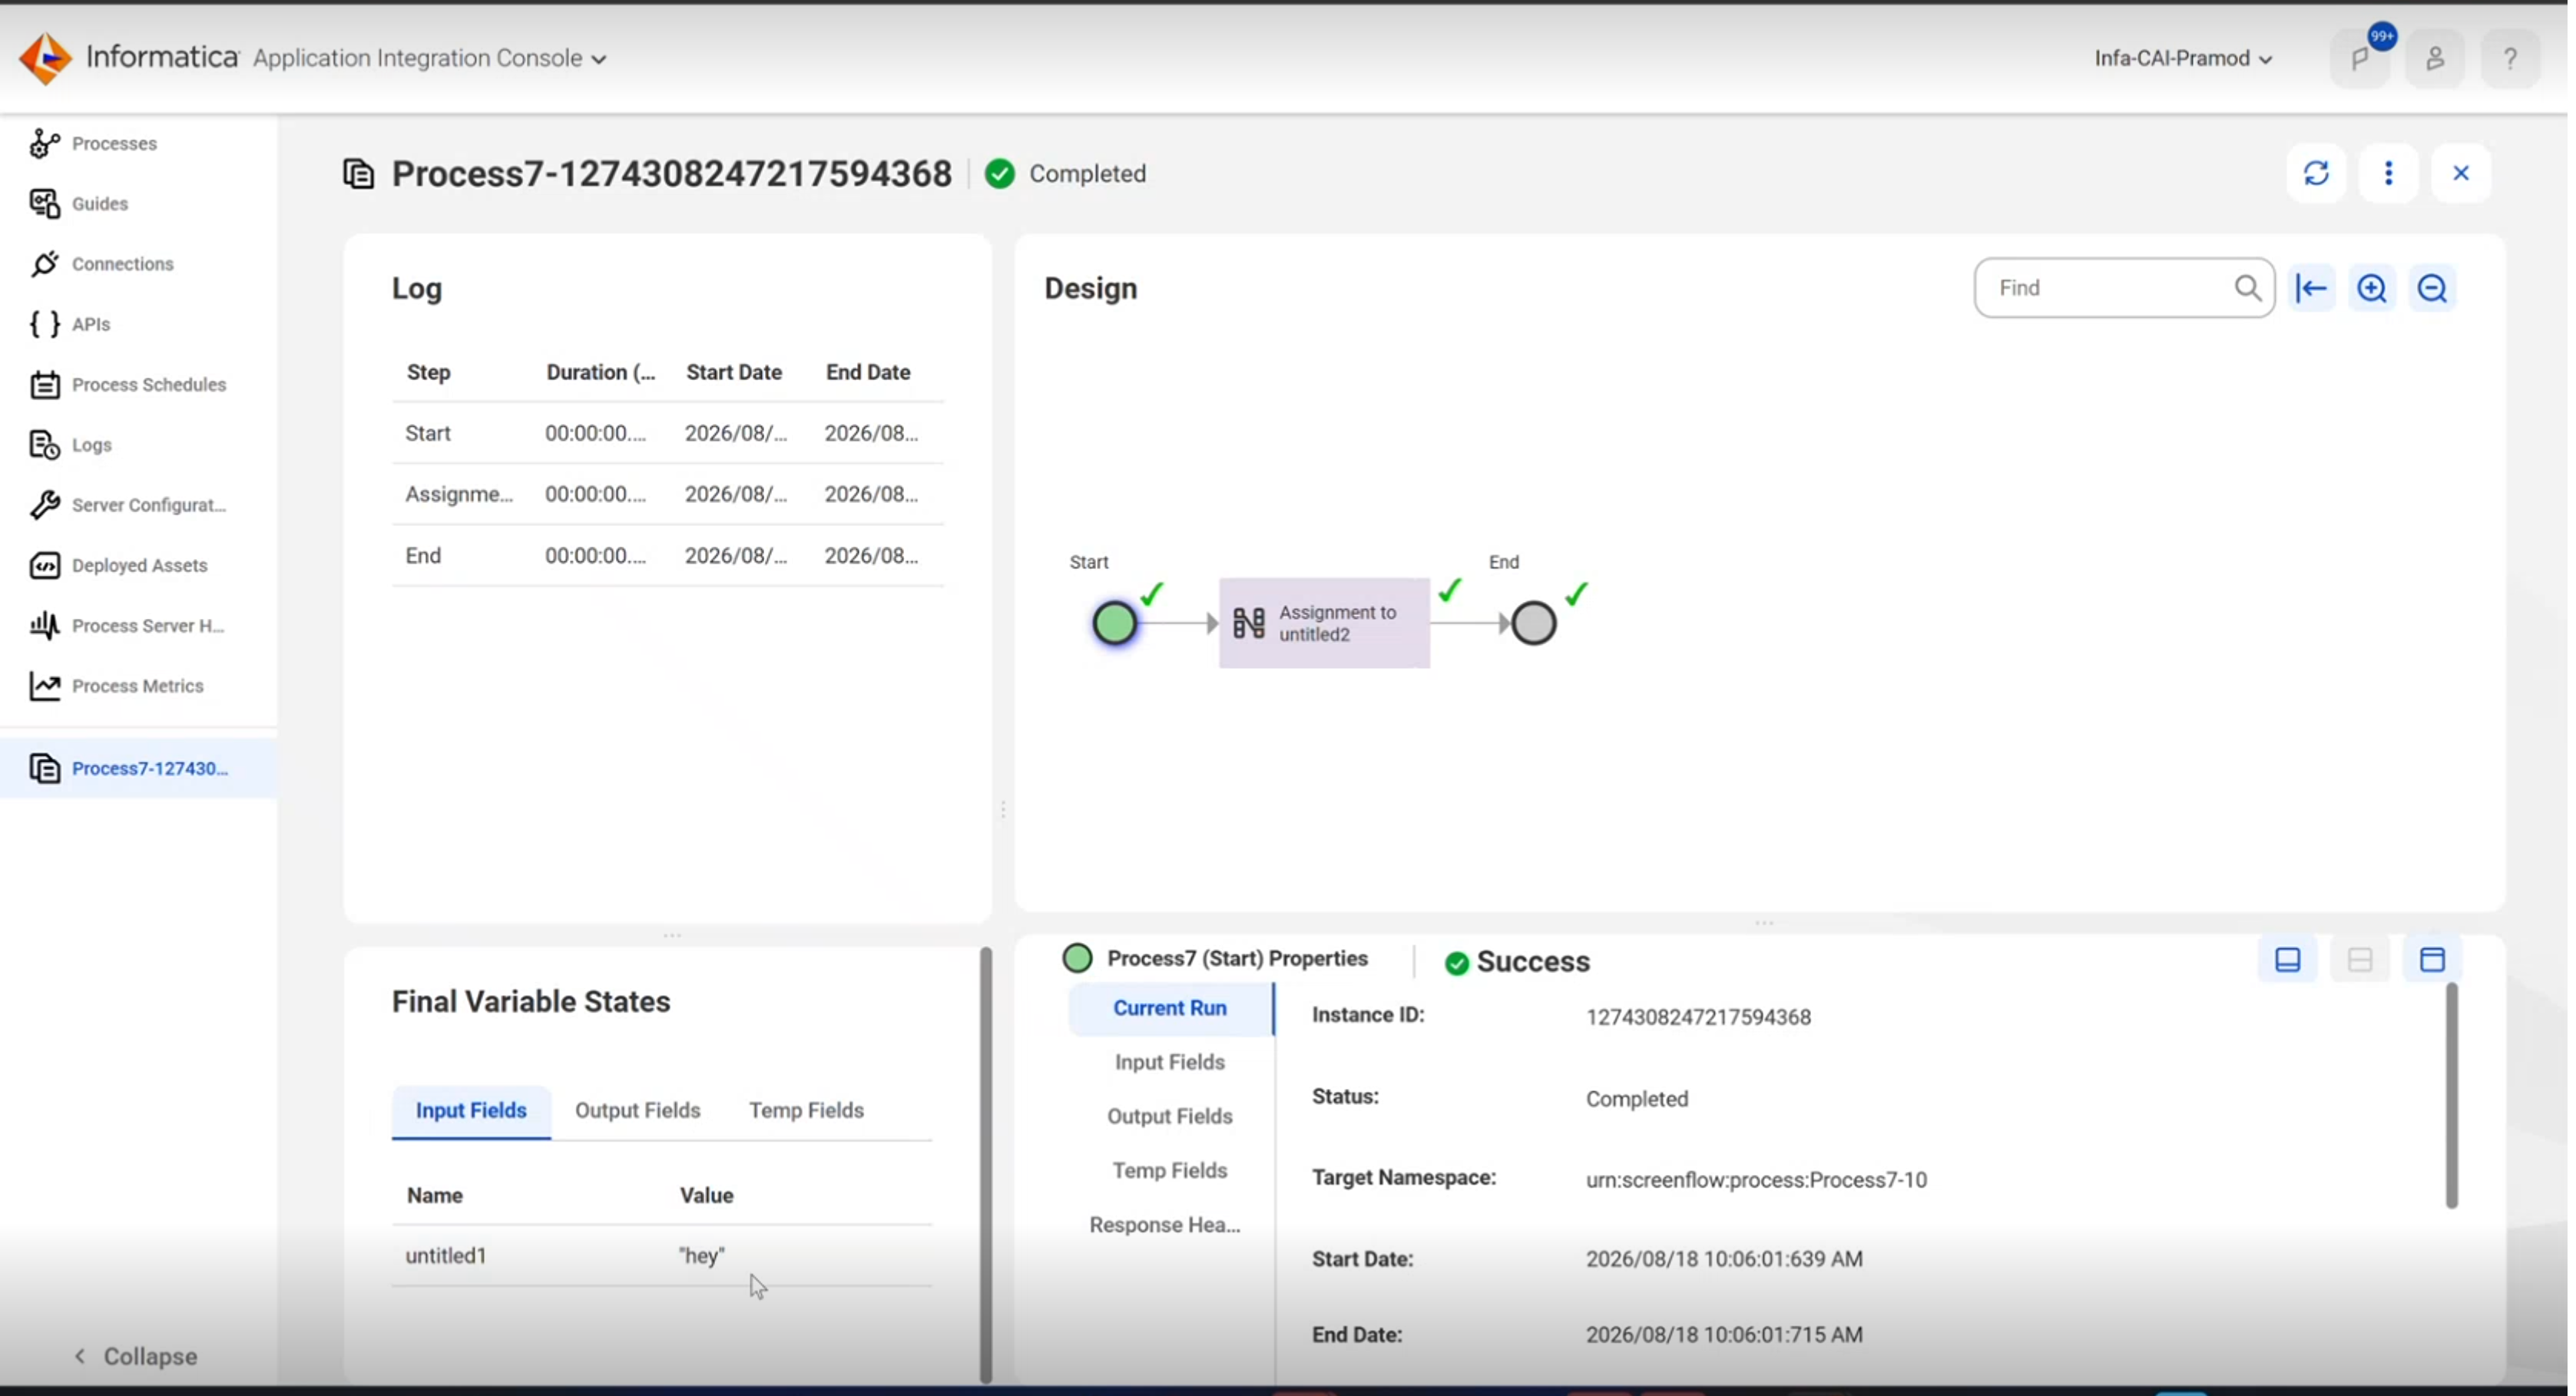Select the gray End node
This screenshot has width=2576, height=1396.
(x=1533, y=623)
